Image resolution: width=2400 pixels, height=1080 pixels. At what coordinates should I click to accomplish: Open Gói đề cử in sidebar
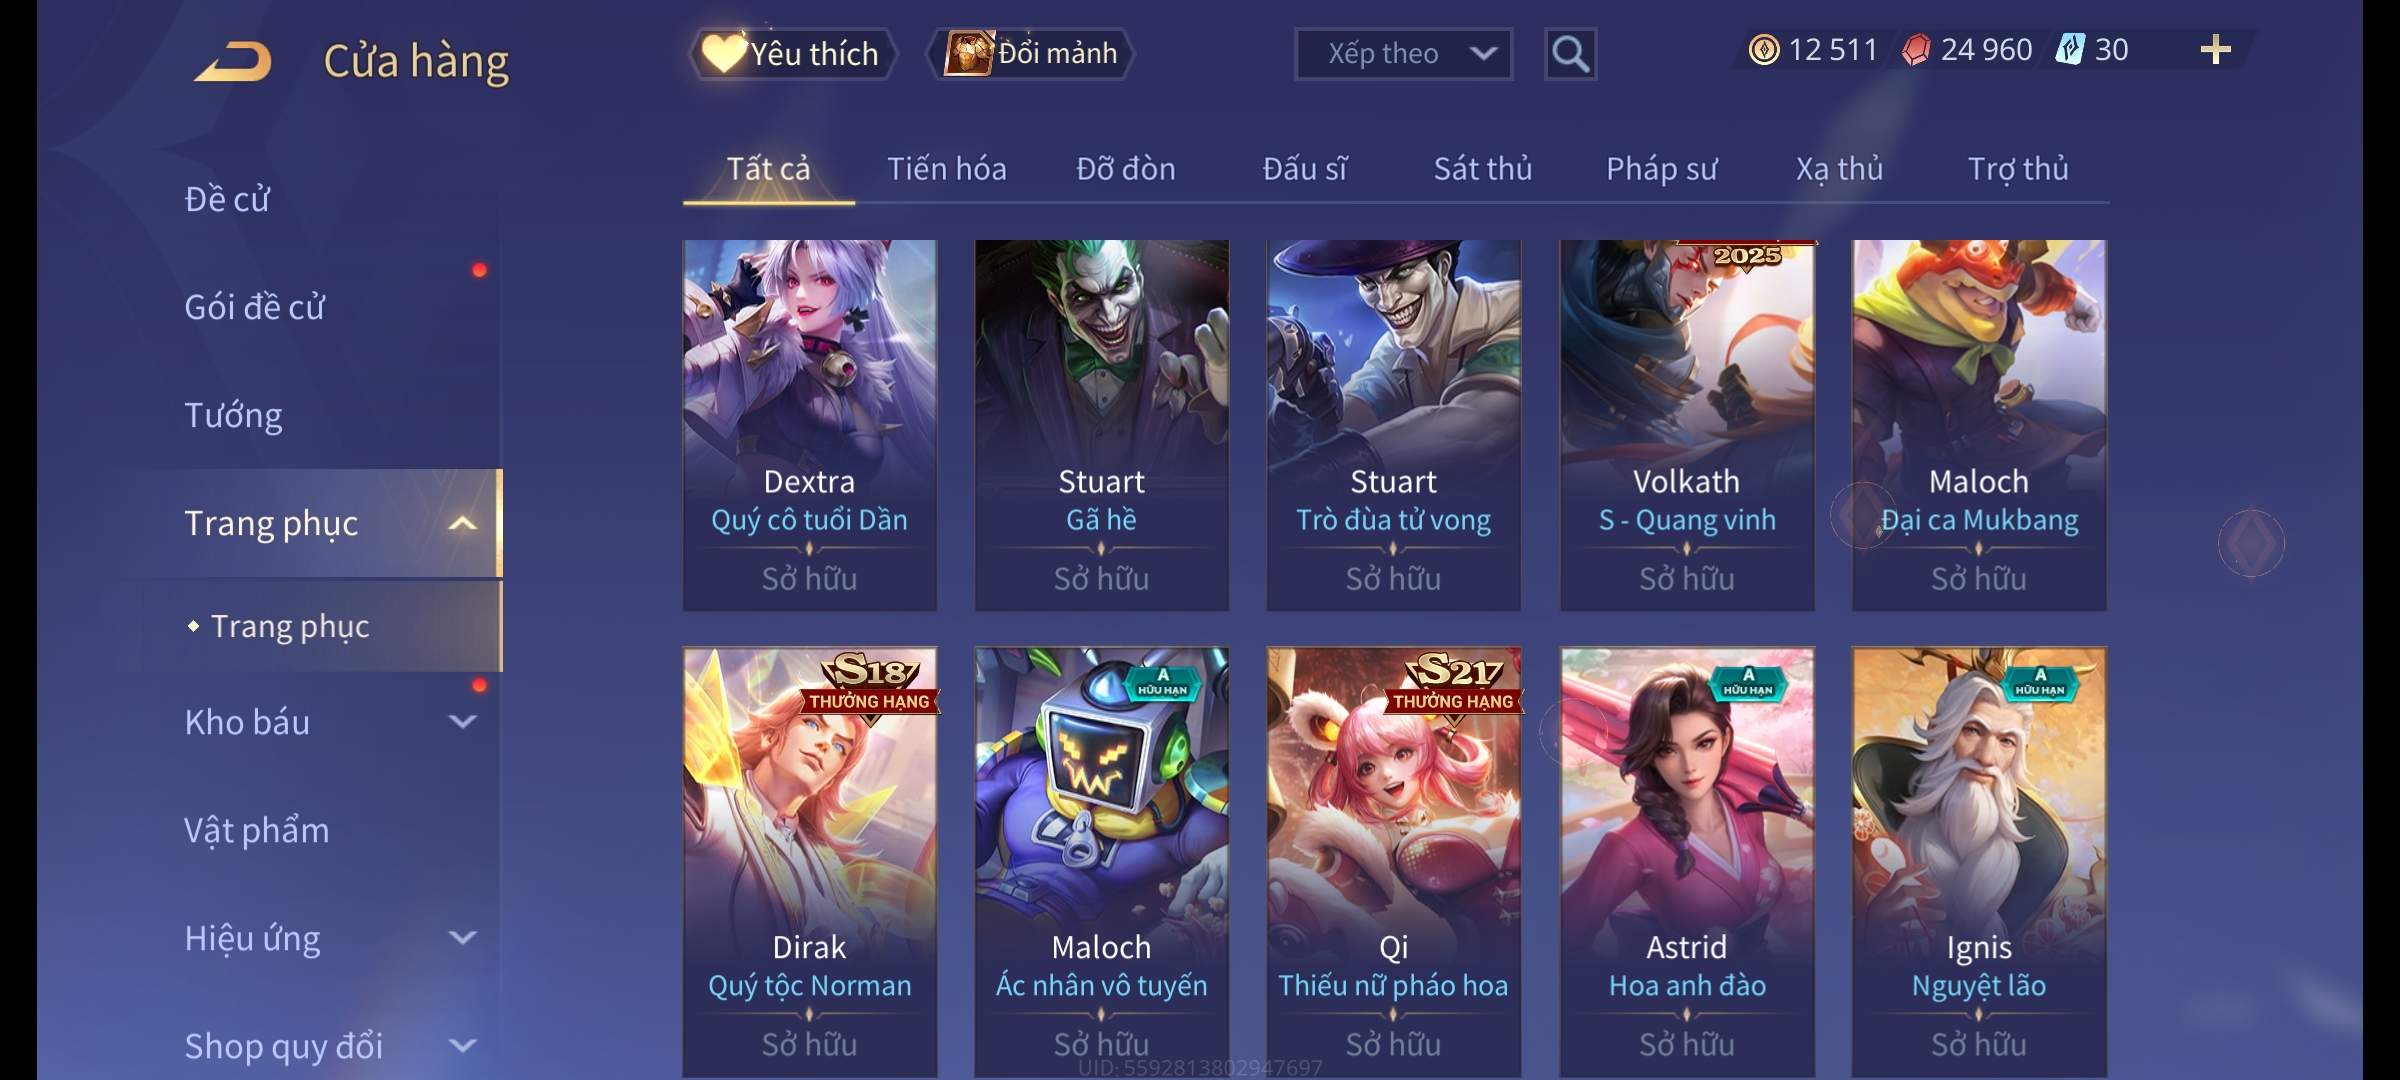(x=254, y=306)
